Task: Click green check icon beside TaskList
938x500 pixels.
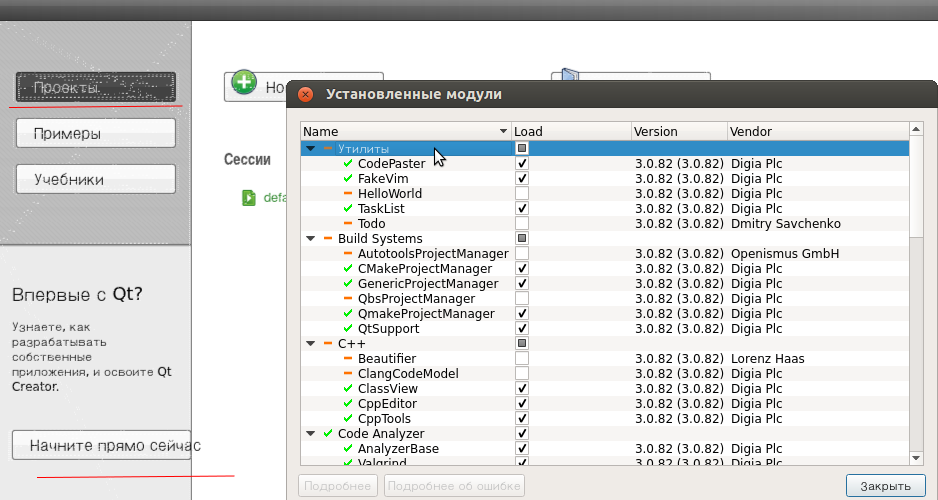Action: (x=348, y=208)
